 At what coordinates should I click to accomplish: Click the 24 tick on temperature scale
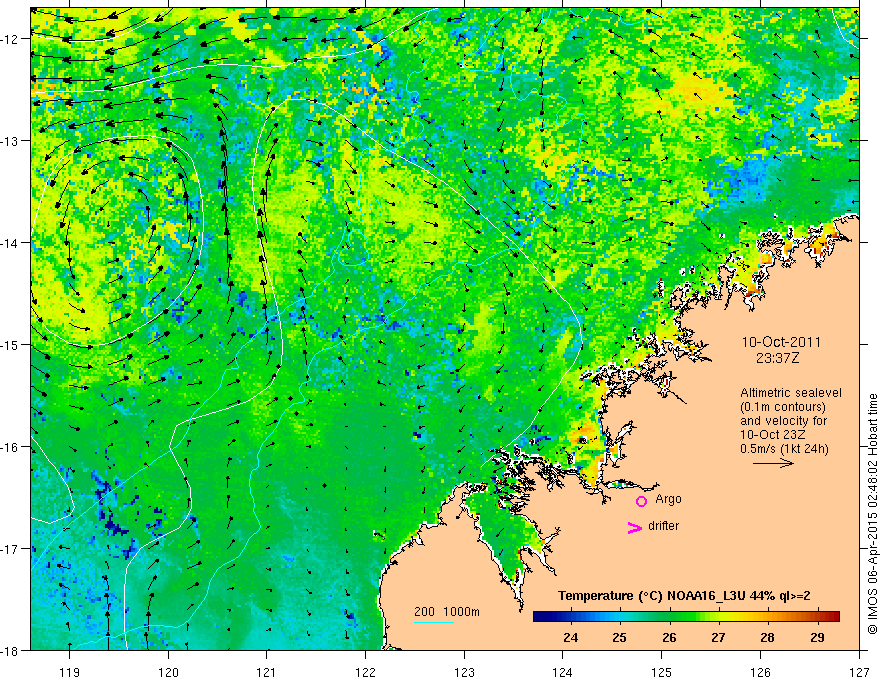(x=571, y=637)
